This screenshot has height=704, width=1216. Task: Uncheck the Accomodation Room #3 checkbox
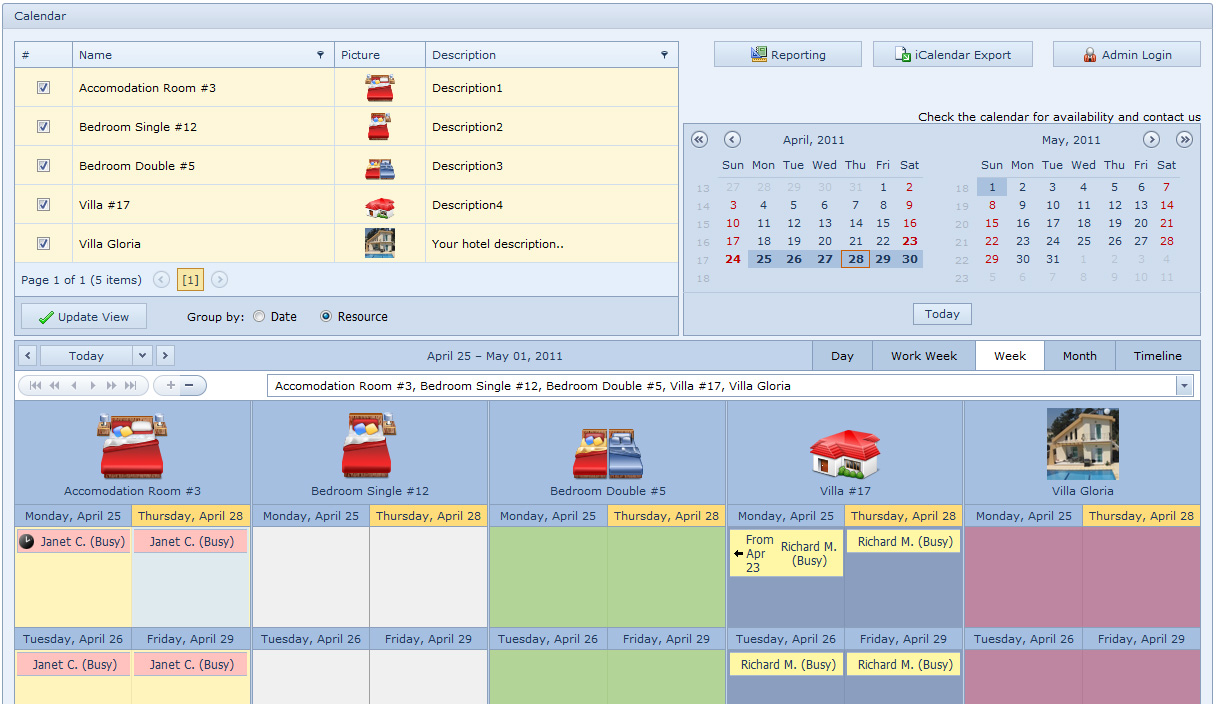pyautogui.click(x=44, y=88)
